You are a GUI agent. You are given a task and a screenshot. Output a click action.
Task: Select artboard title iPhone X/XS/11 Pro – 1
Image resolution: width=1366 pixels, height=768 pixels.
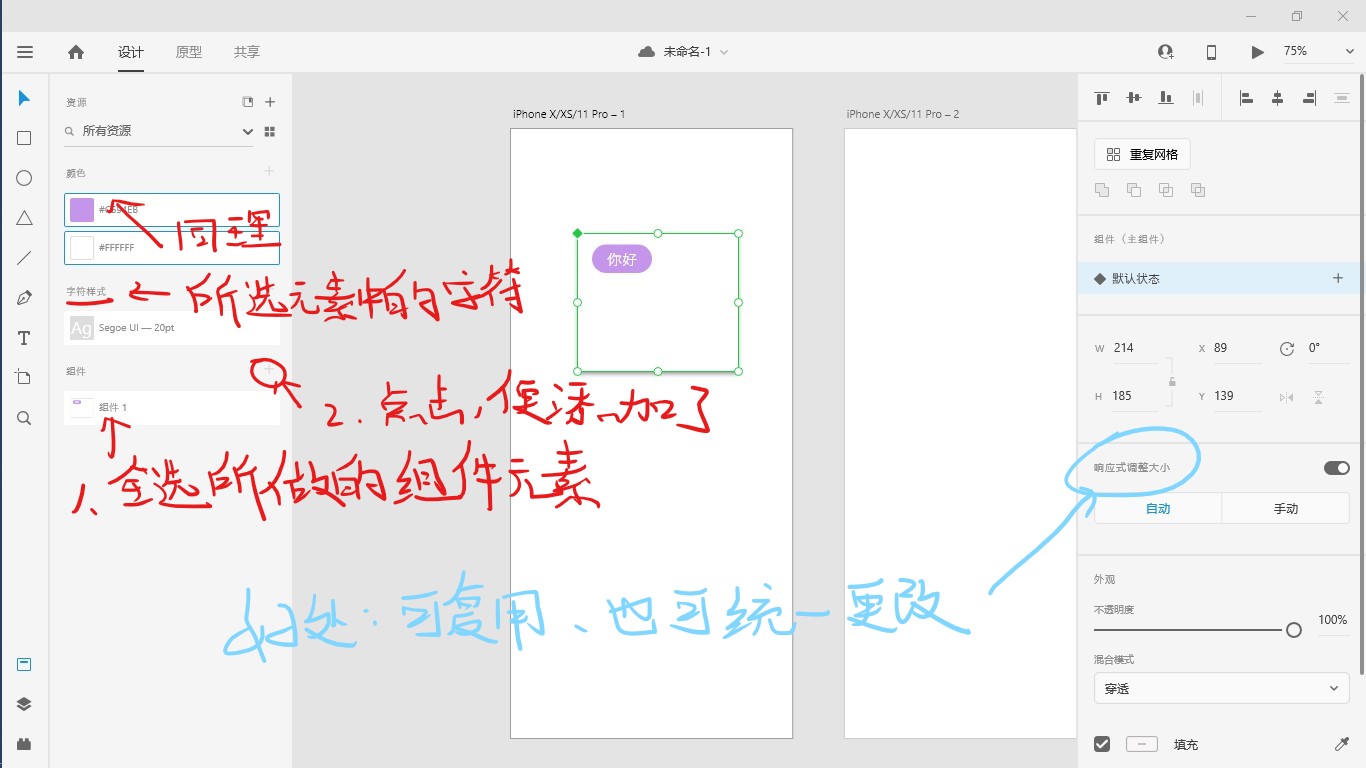tap(569, 114)
